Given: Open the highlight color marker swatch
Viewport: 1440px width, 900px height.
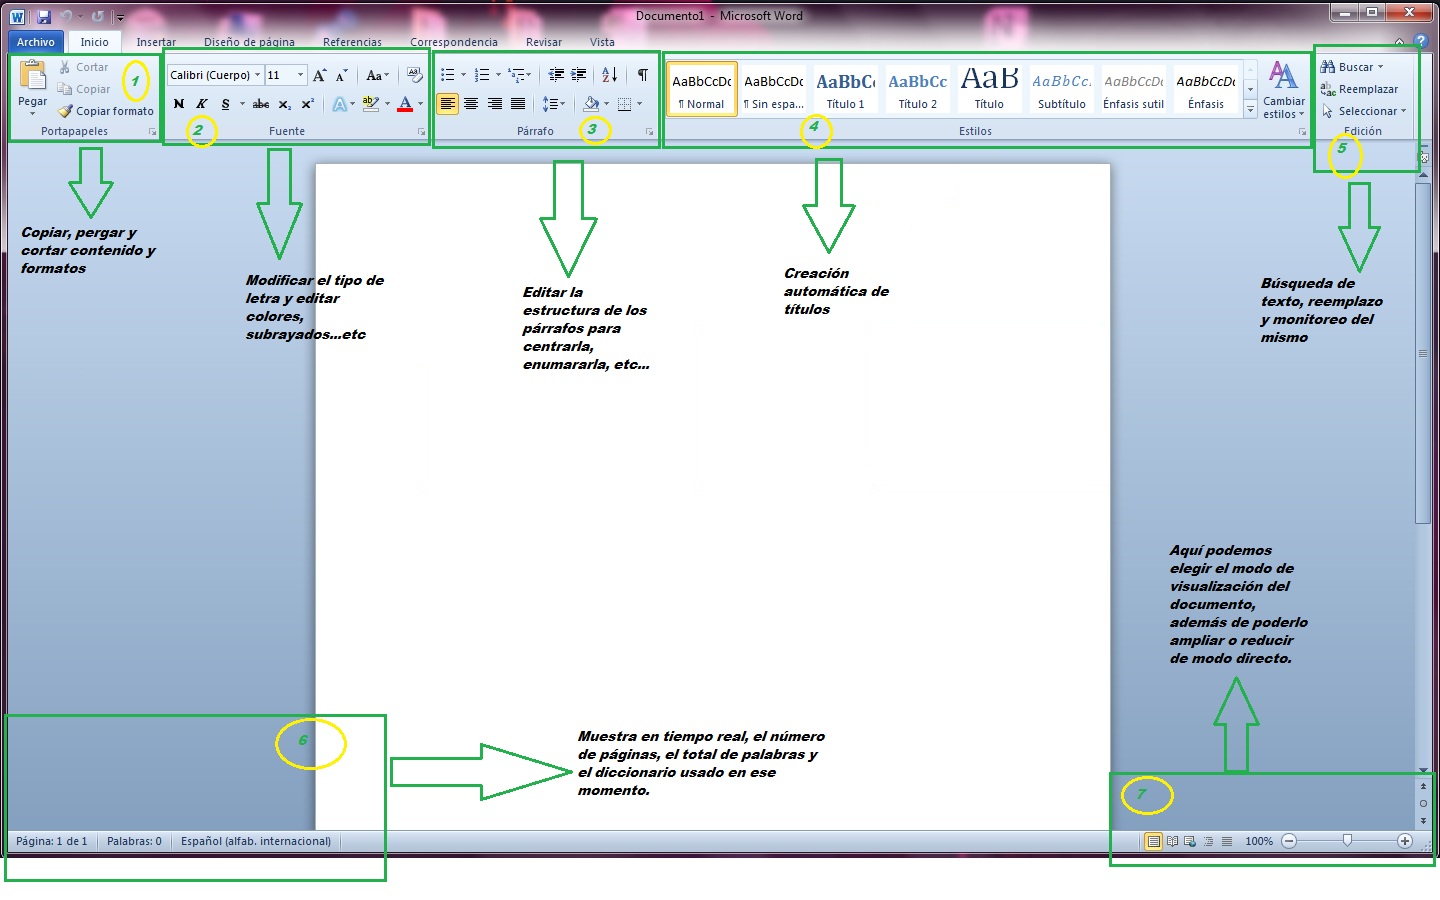Looking at the screenshot, I should (x=371, y=104).
